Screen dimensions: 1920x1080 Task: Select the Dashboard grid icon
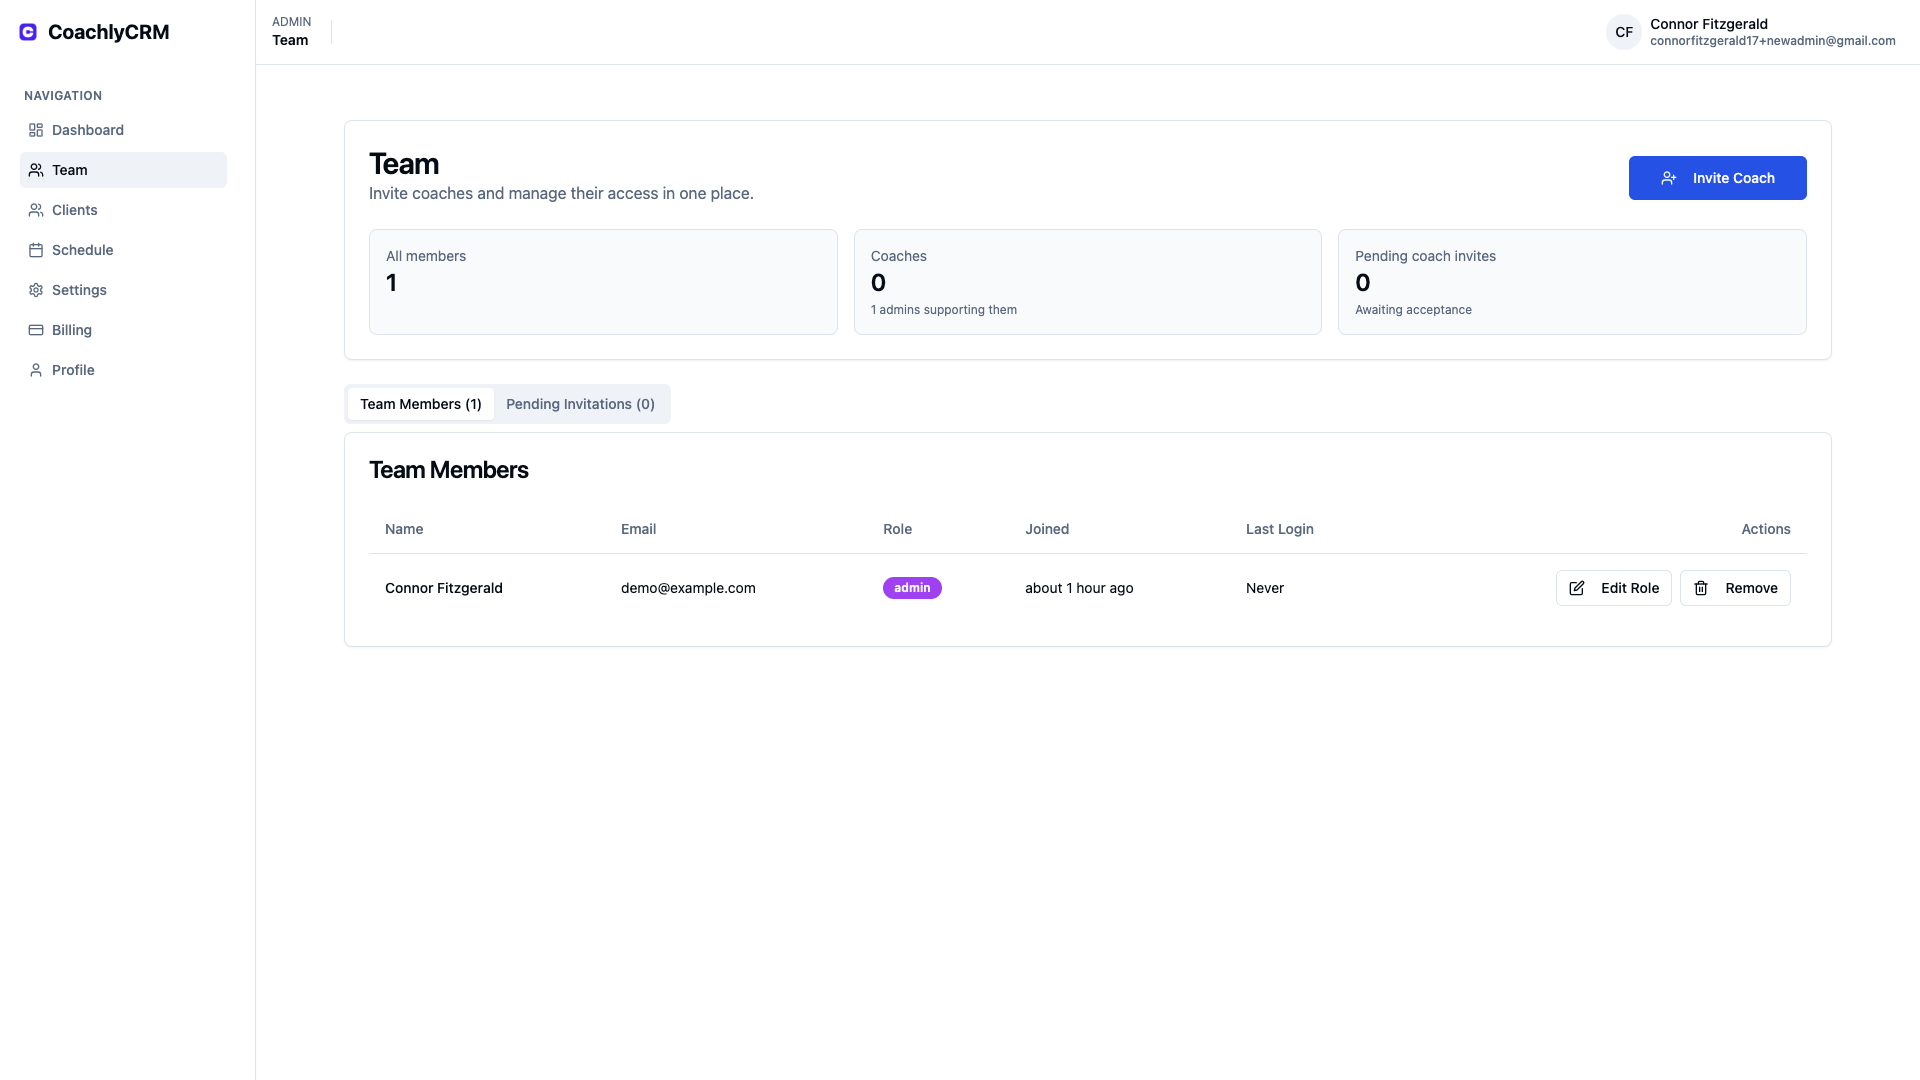[35, 130]
